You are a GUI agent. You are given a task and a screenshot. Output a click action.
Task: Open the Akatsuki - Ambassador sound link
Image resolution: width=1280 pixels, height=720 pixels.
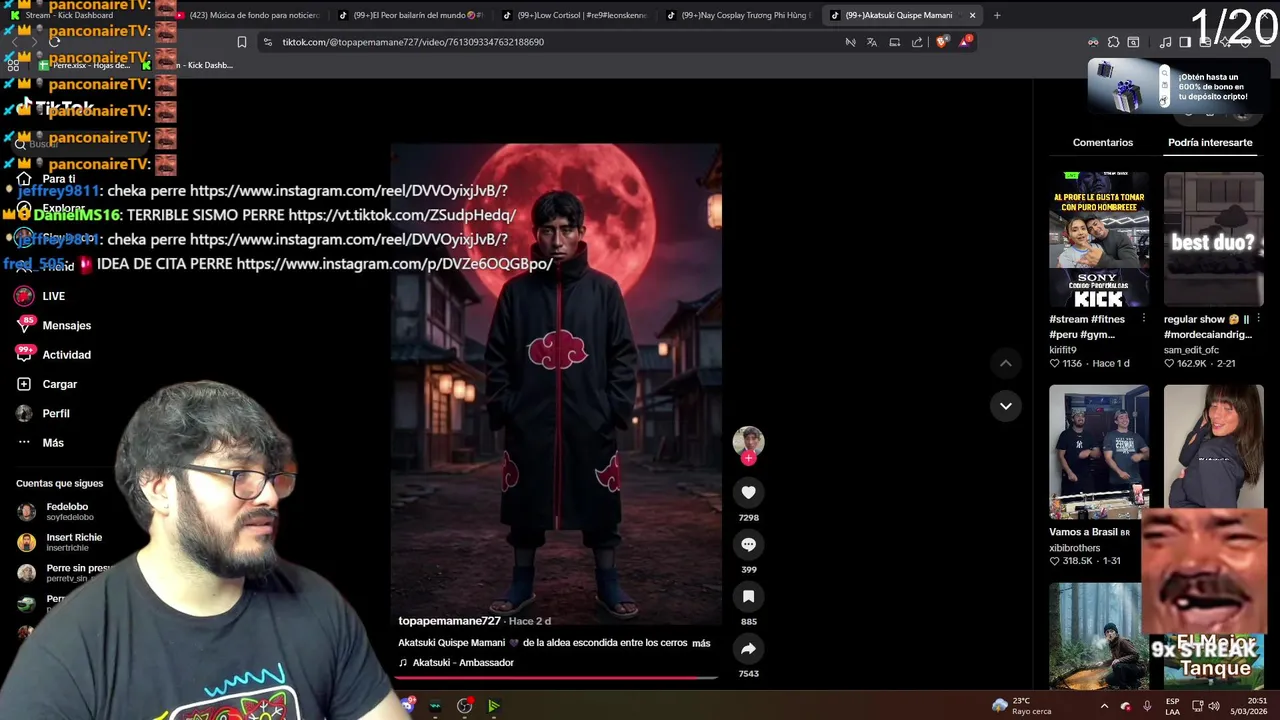point(463,663)
